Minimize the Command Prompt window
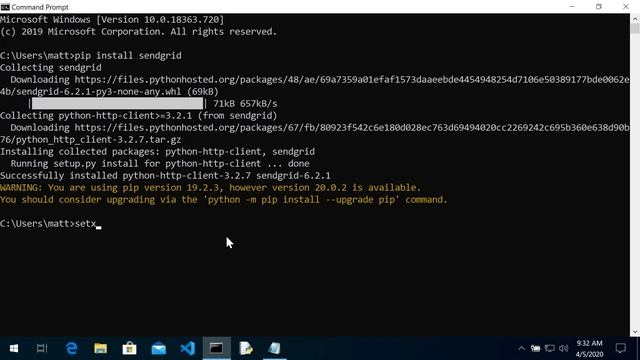 coord(571,7)
